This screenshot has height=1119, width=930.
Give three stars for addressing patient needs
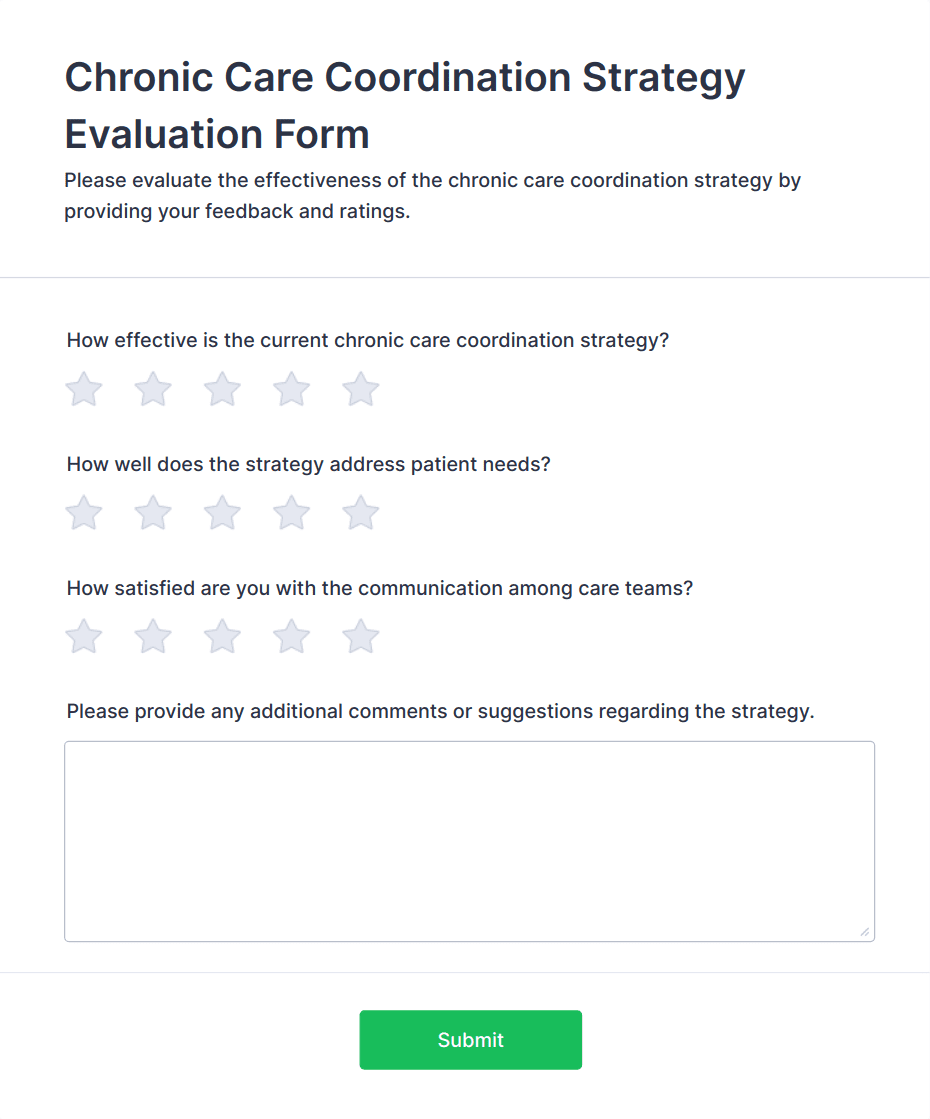[x=221, y=513]
